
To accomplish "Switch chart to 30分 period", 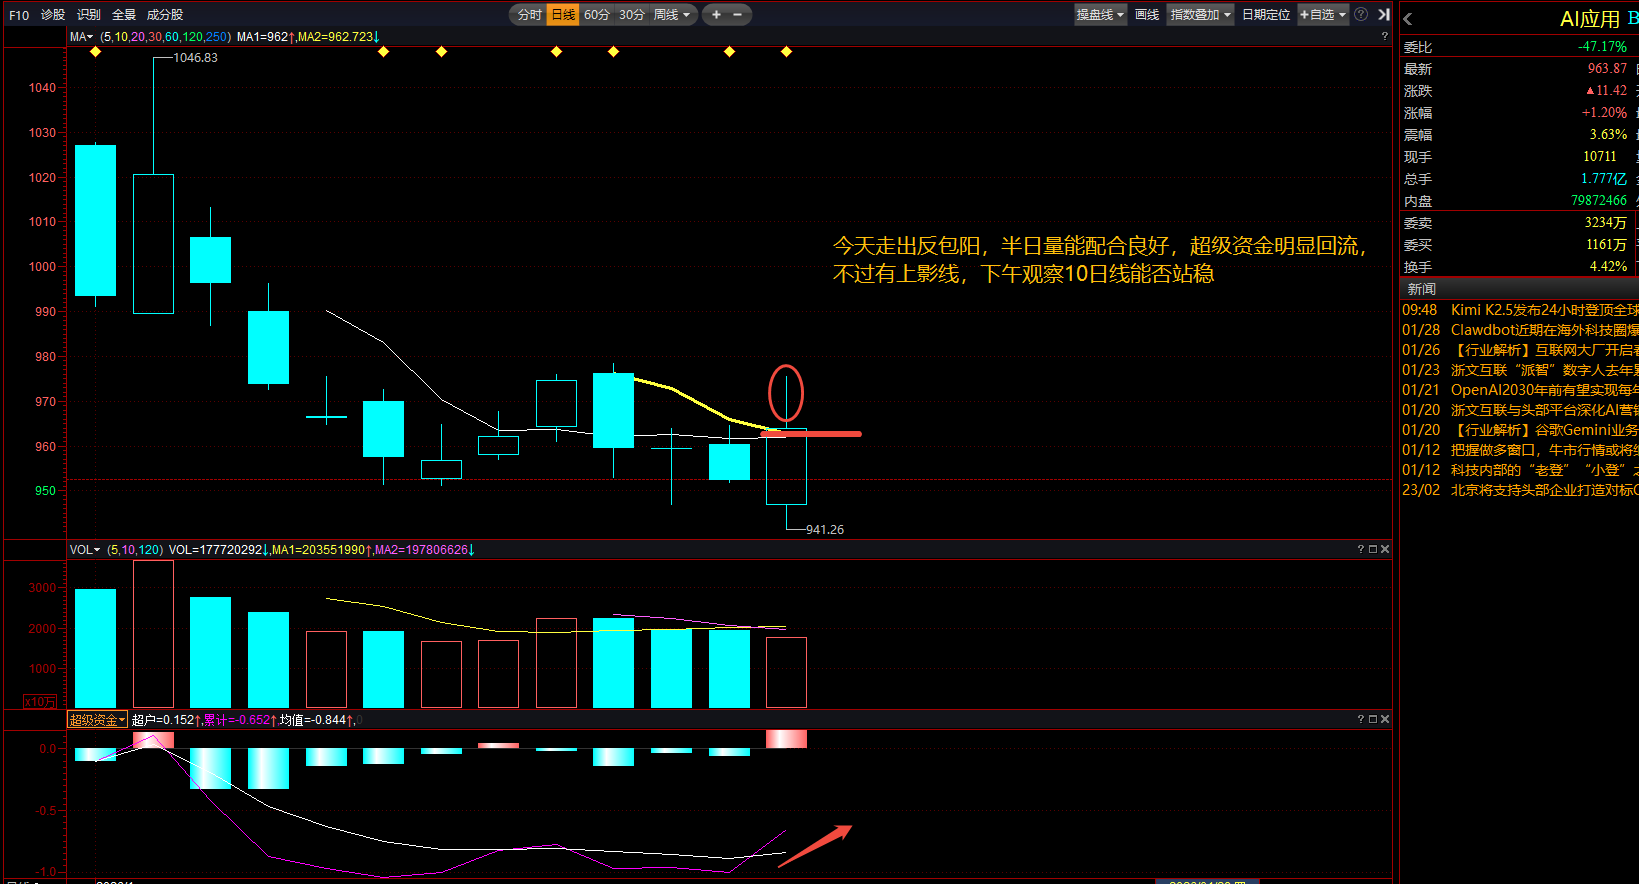I will (x=631, y=15).
